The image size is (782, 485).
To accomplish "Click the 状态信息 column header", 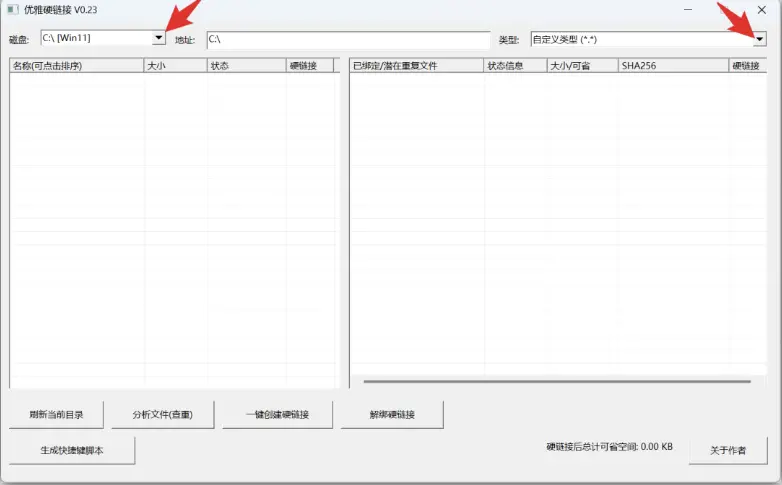I will click(x=515, y=65).
